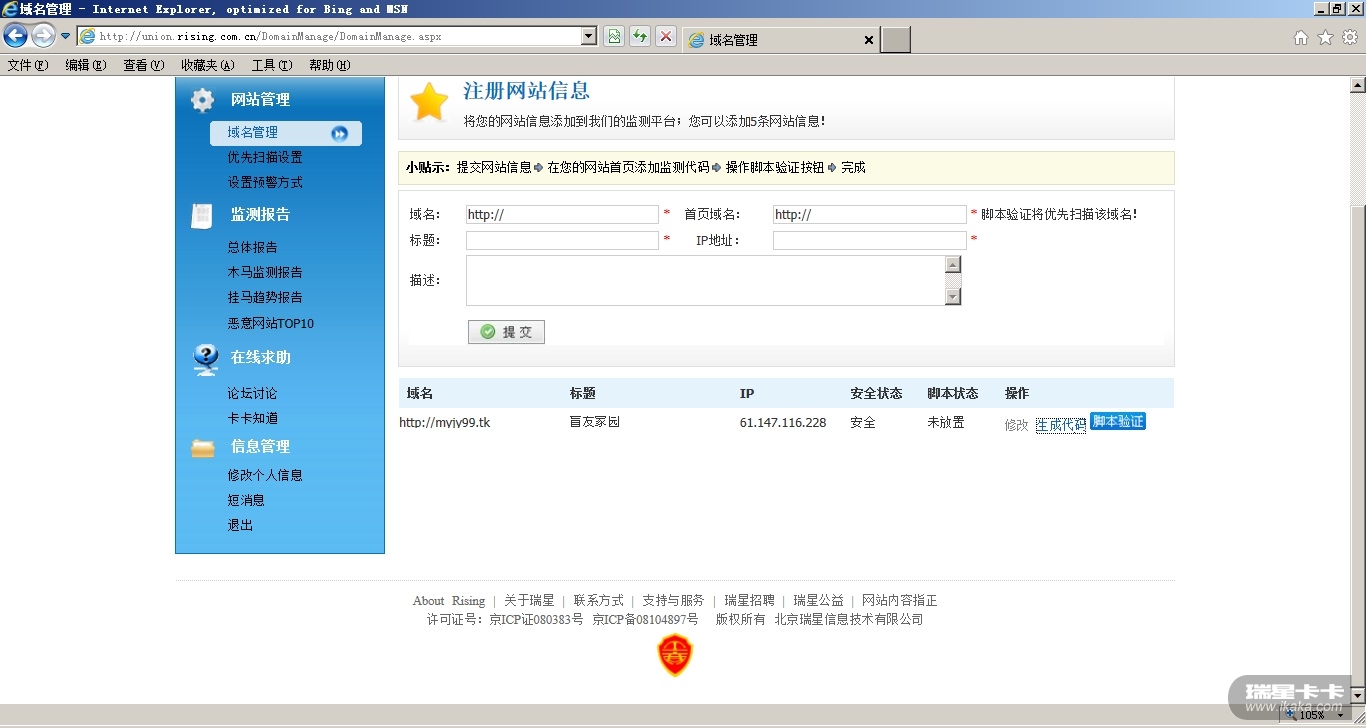Open the 文件(F) menu

(x=28, y=65)
